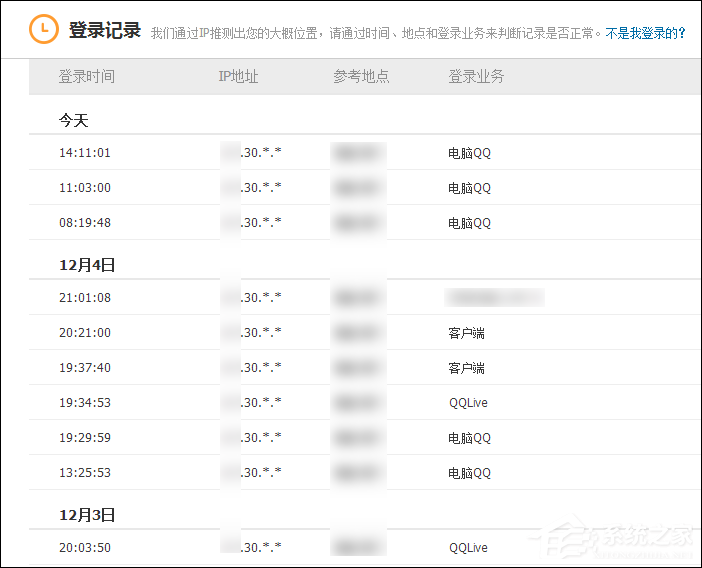Click the IP地址 column header
This screenshot has width=702, height=568.
[238, 76]
